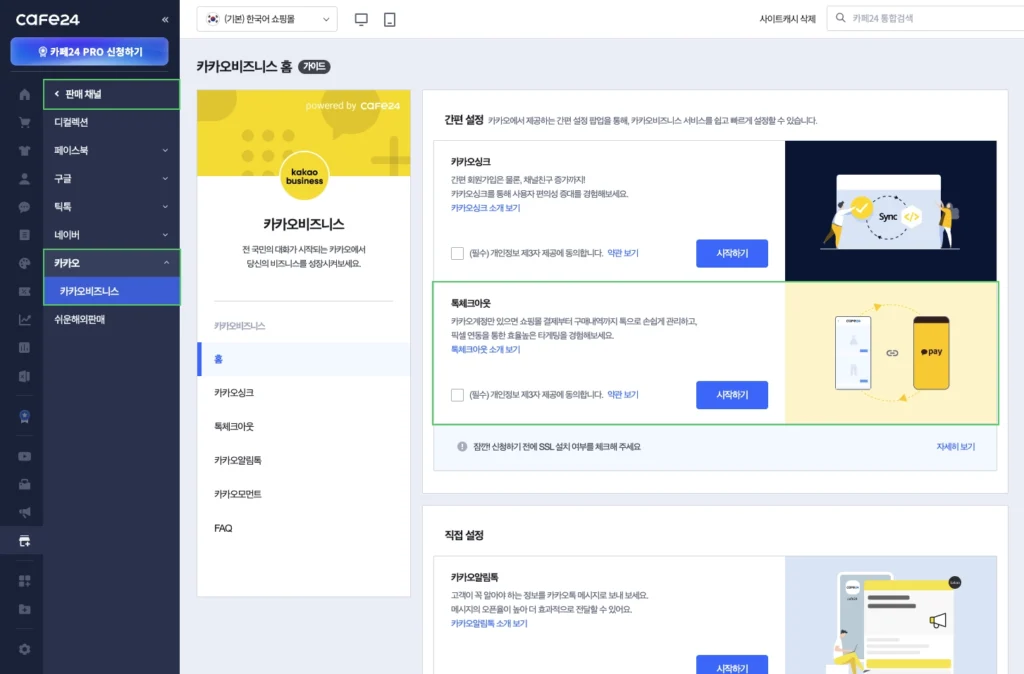
Task: Click the home icon in left sidebar
Action: coord(24,94)
